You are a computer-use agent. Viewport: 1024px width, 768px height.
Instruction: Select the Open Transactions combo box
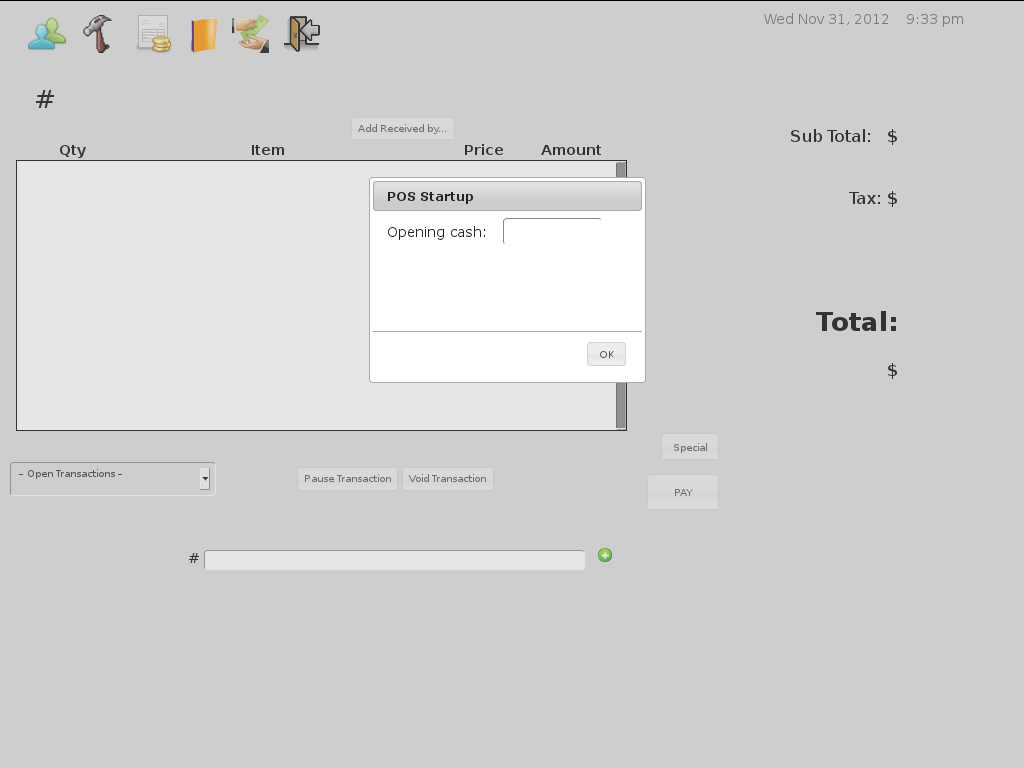pos(105,478)
